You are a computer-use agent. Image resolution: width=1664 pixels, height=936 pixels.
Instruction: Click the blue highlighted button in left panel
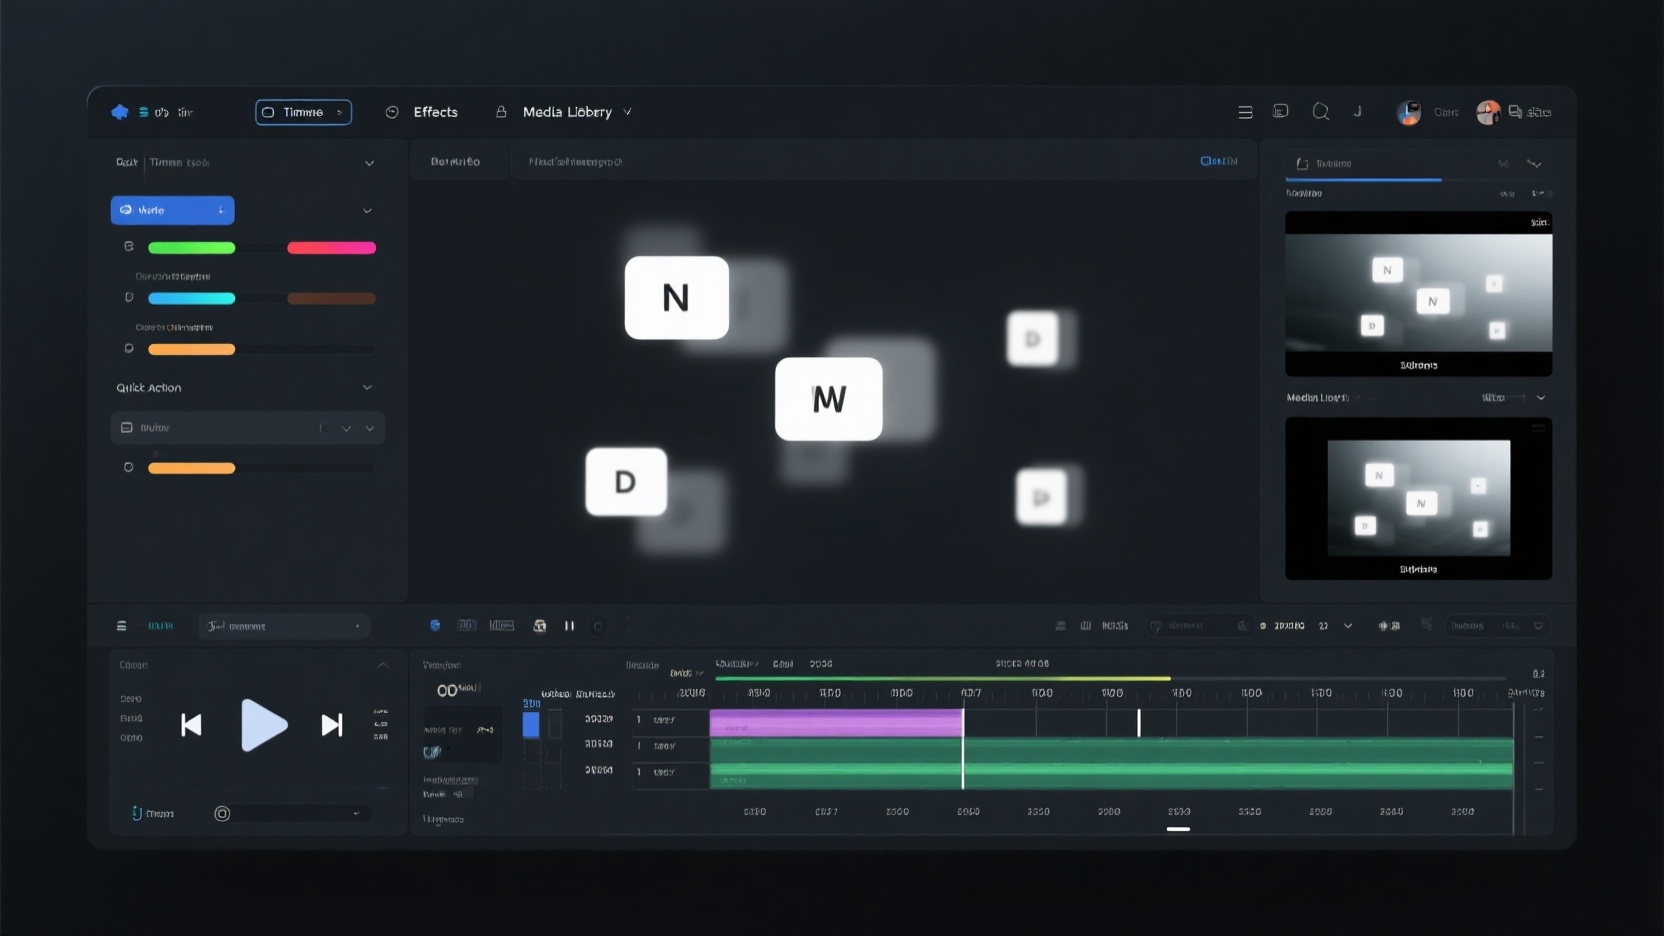point(172,210)
